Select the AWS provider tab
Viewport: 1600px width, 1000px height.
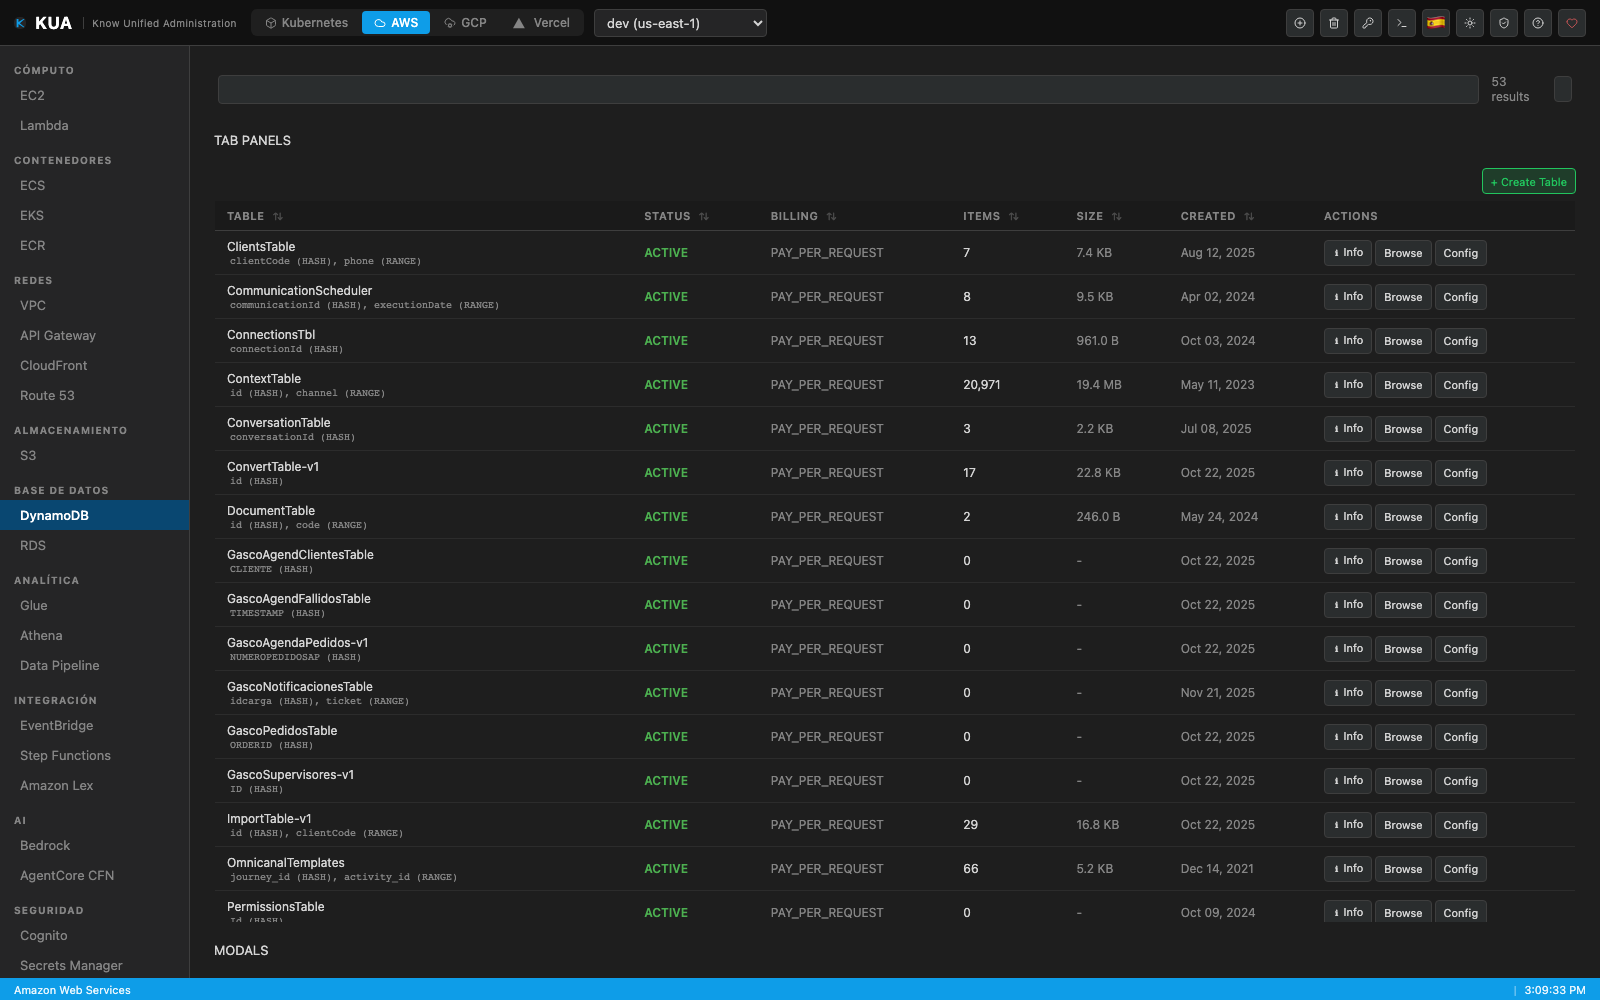click(x=396, y=23)
